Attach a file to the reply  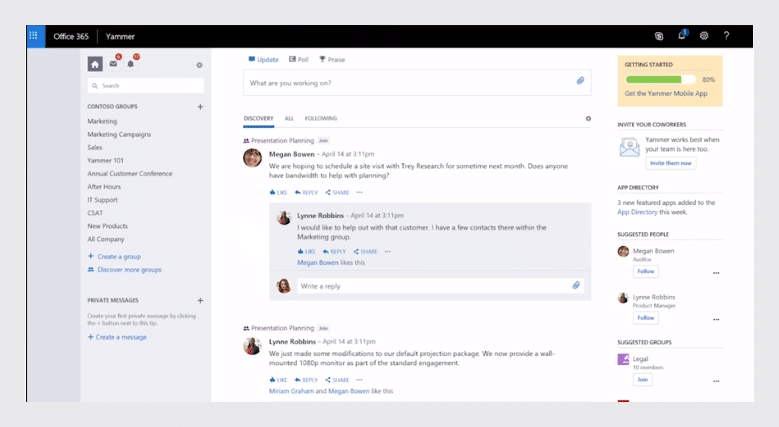click(x=576, y=285)
